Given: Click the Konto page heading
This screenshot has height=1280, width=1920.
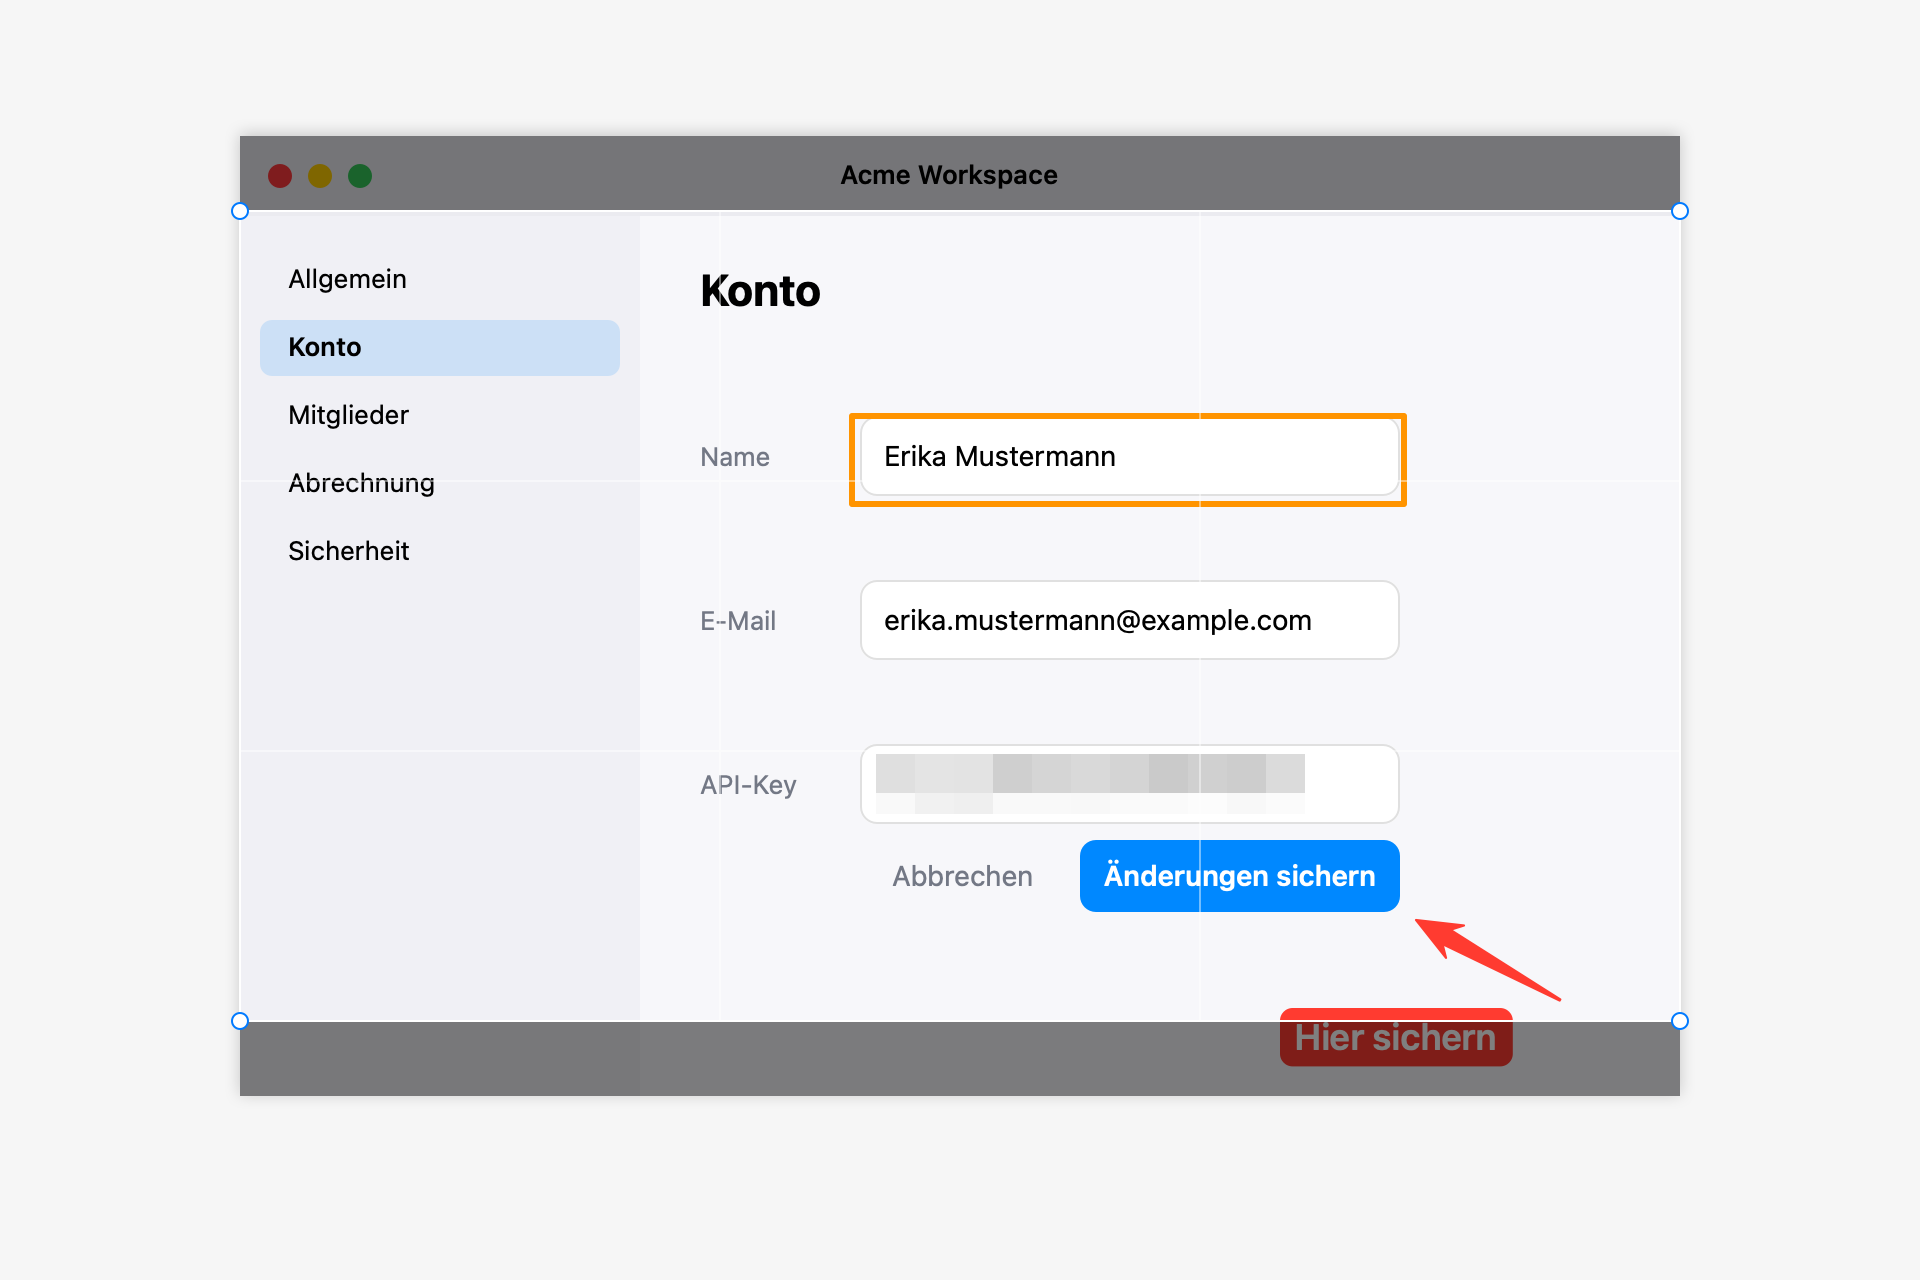Looking at the screenshot, I should [760, 291].
